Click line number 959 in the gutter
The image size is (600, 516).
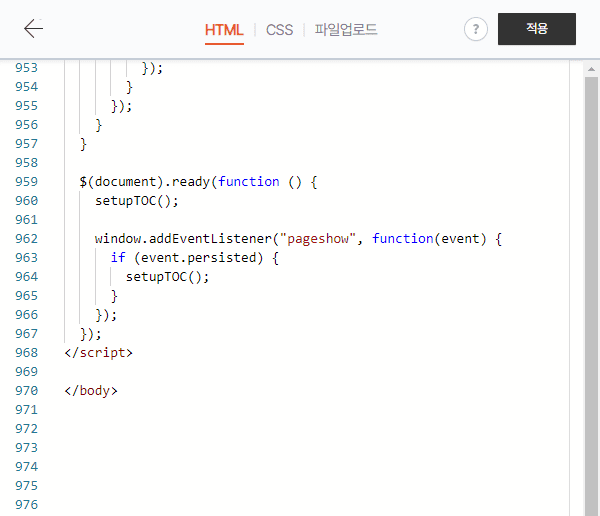[26, 181]
